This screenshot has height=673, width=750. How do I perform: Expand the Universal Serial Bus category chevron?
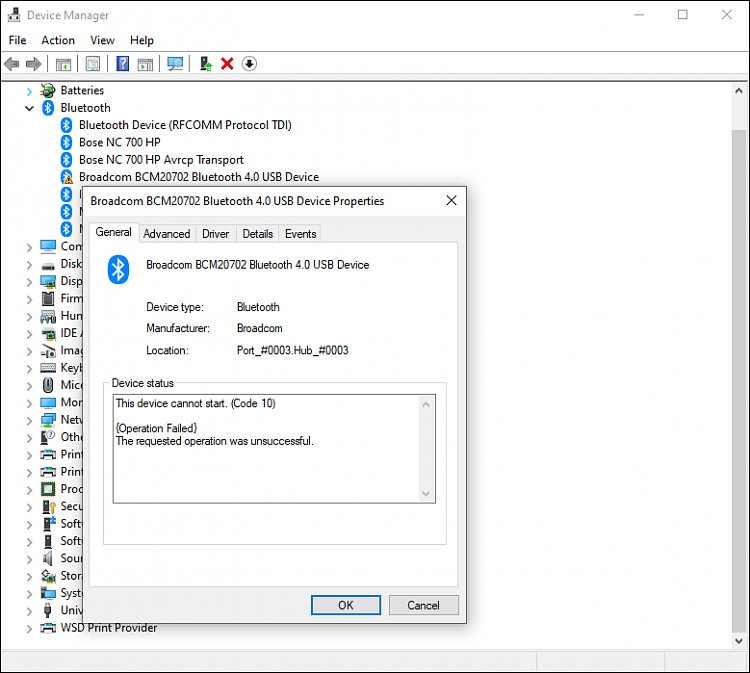tap(29, 611)
